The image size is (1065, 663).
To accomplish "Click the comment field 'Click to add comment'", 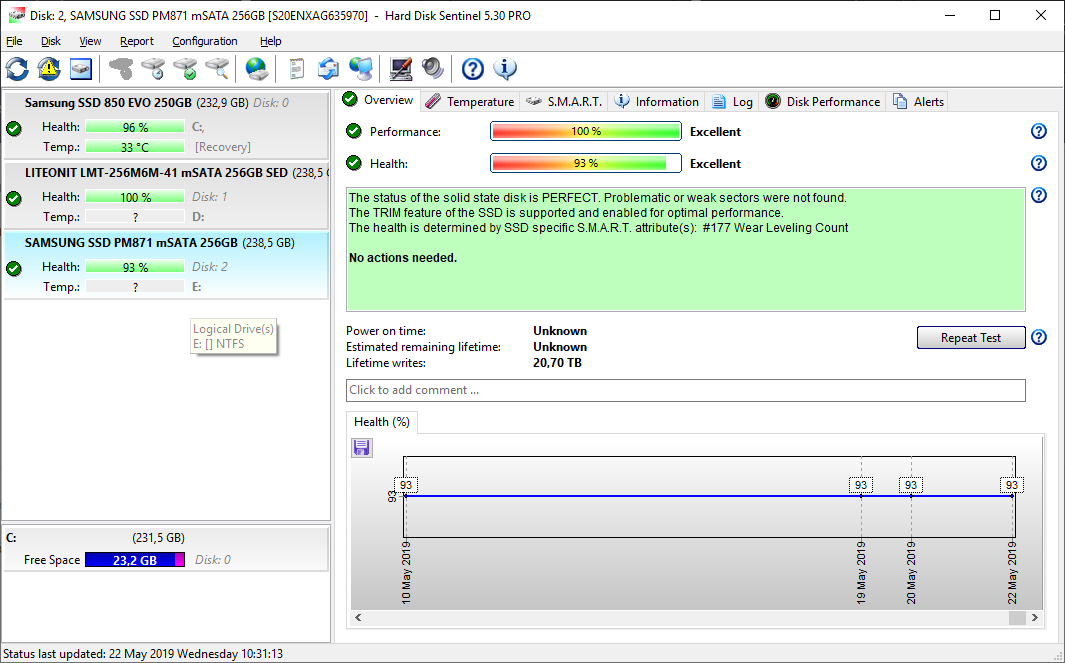I will pyautogui.click(x=685, y=390).
